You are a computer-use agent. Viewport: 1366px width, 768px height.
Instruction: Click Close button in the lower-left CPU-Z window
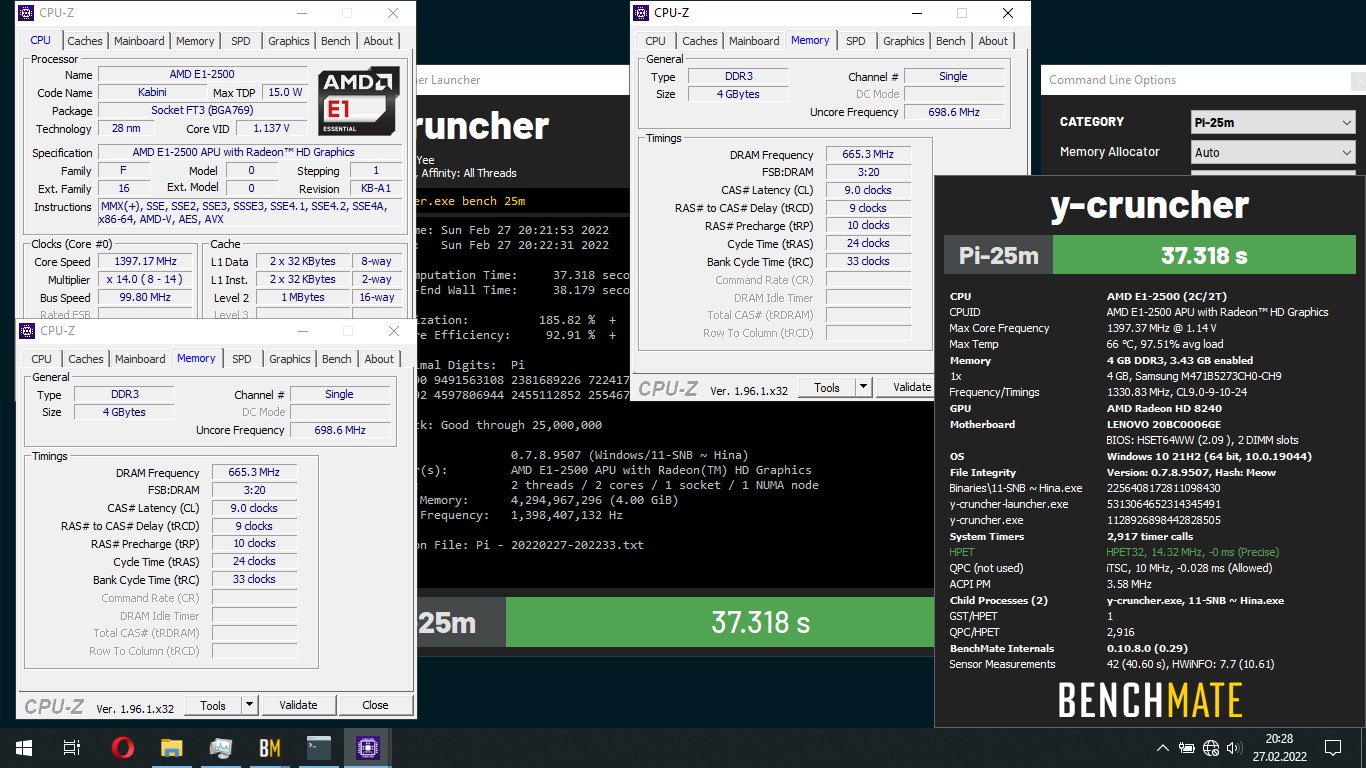(x=375, y=705)
